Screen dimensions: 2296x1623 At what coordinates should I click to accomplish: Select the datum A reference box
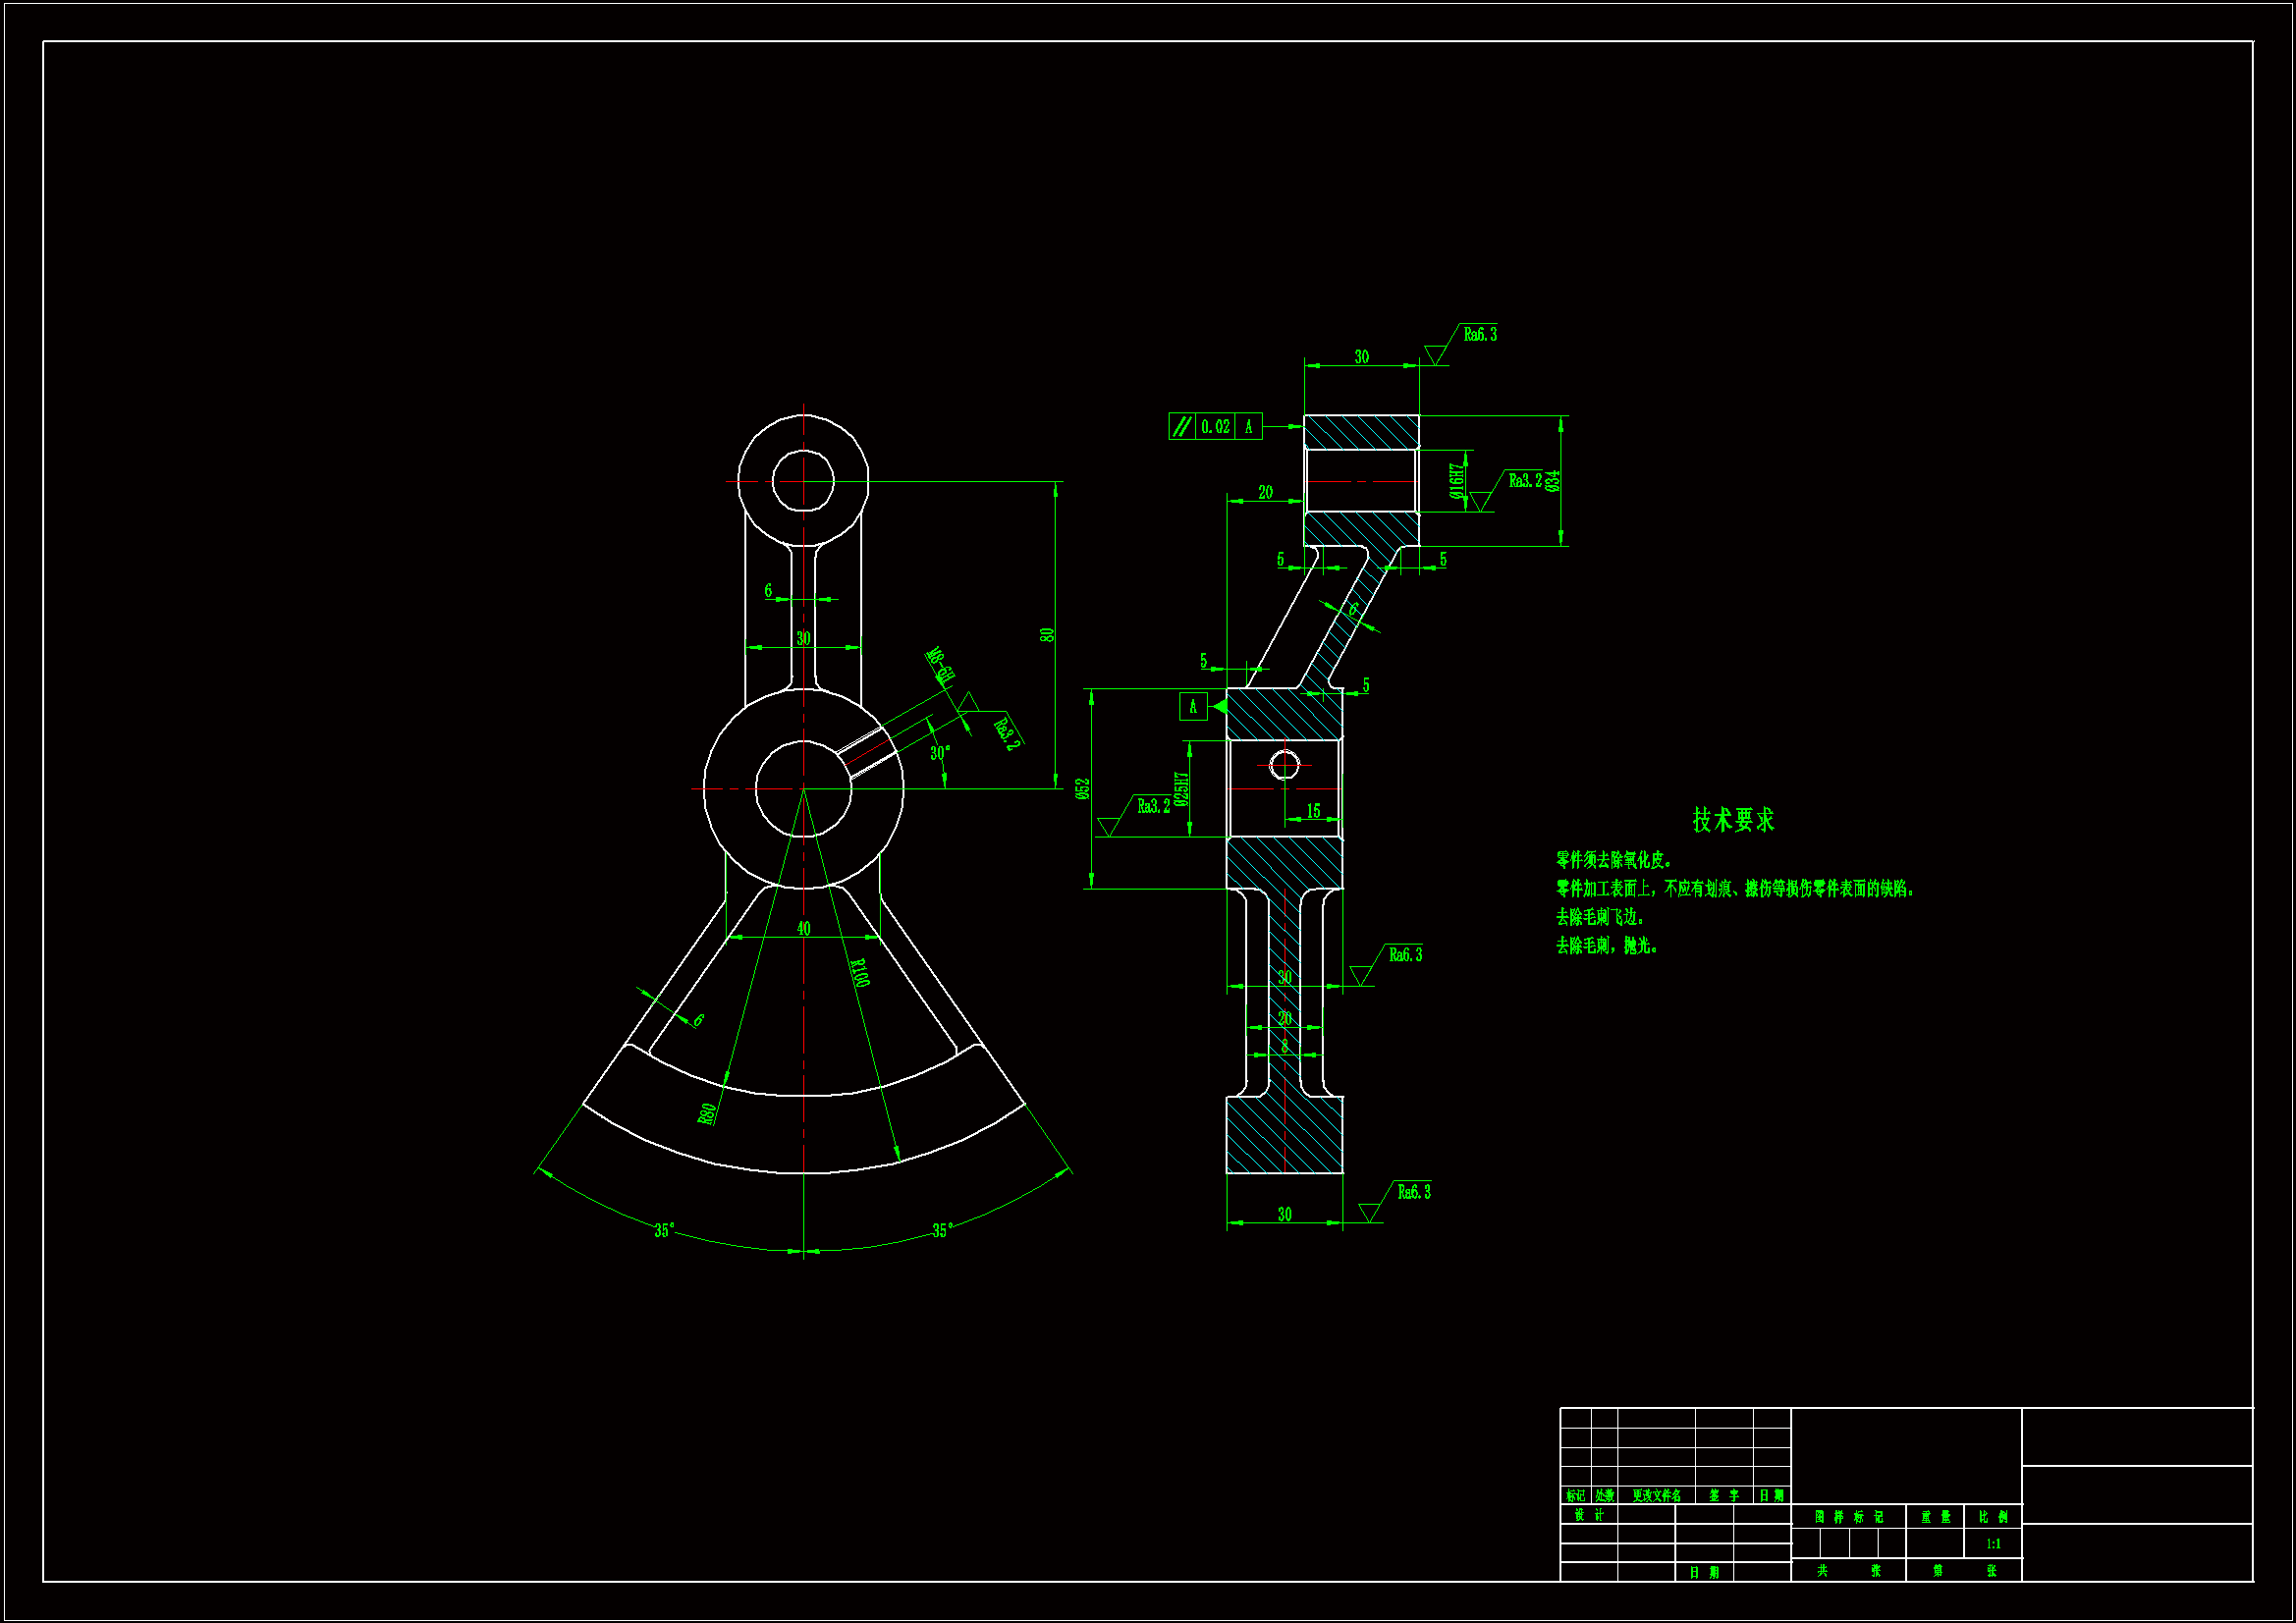(x=1192, y=707)
